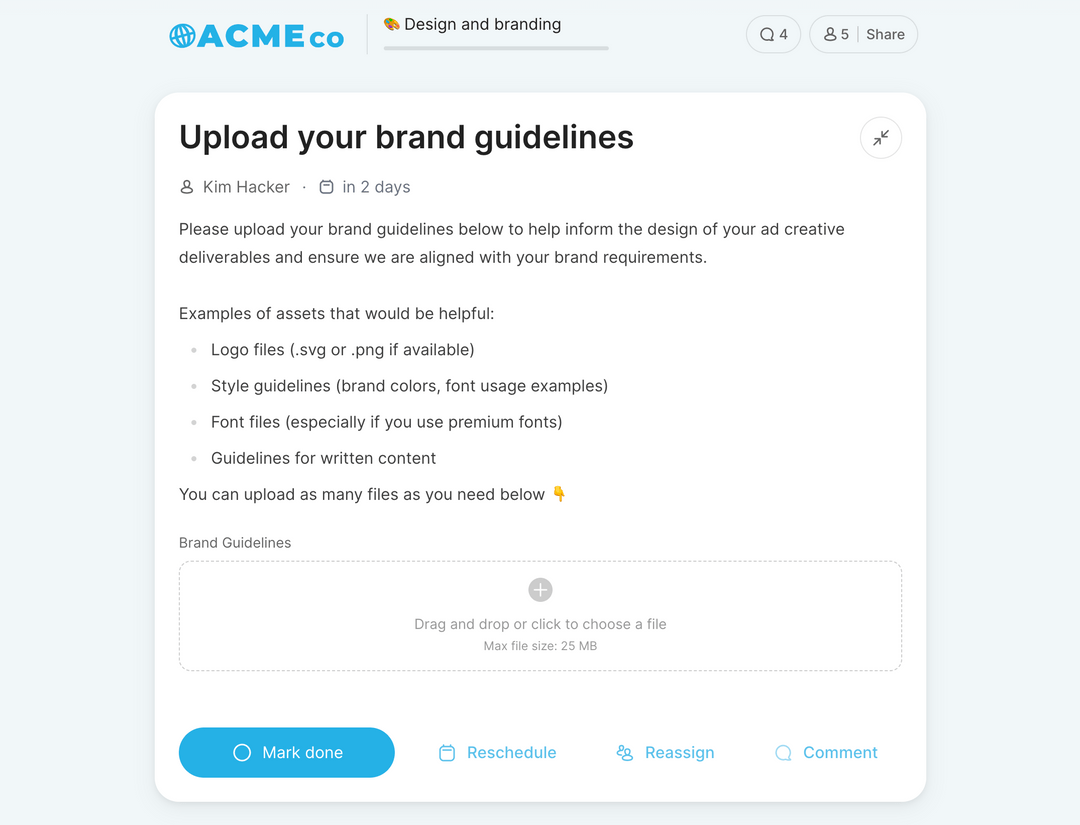Viewport: 1080px width, 825px height.
Task: Open the "in 2 days" due date picker
Action: 376,187
